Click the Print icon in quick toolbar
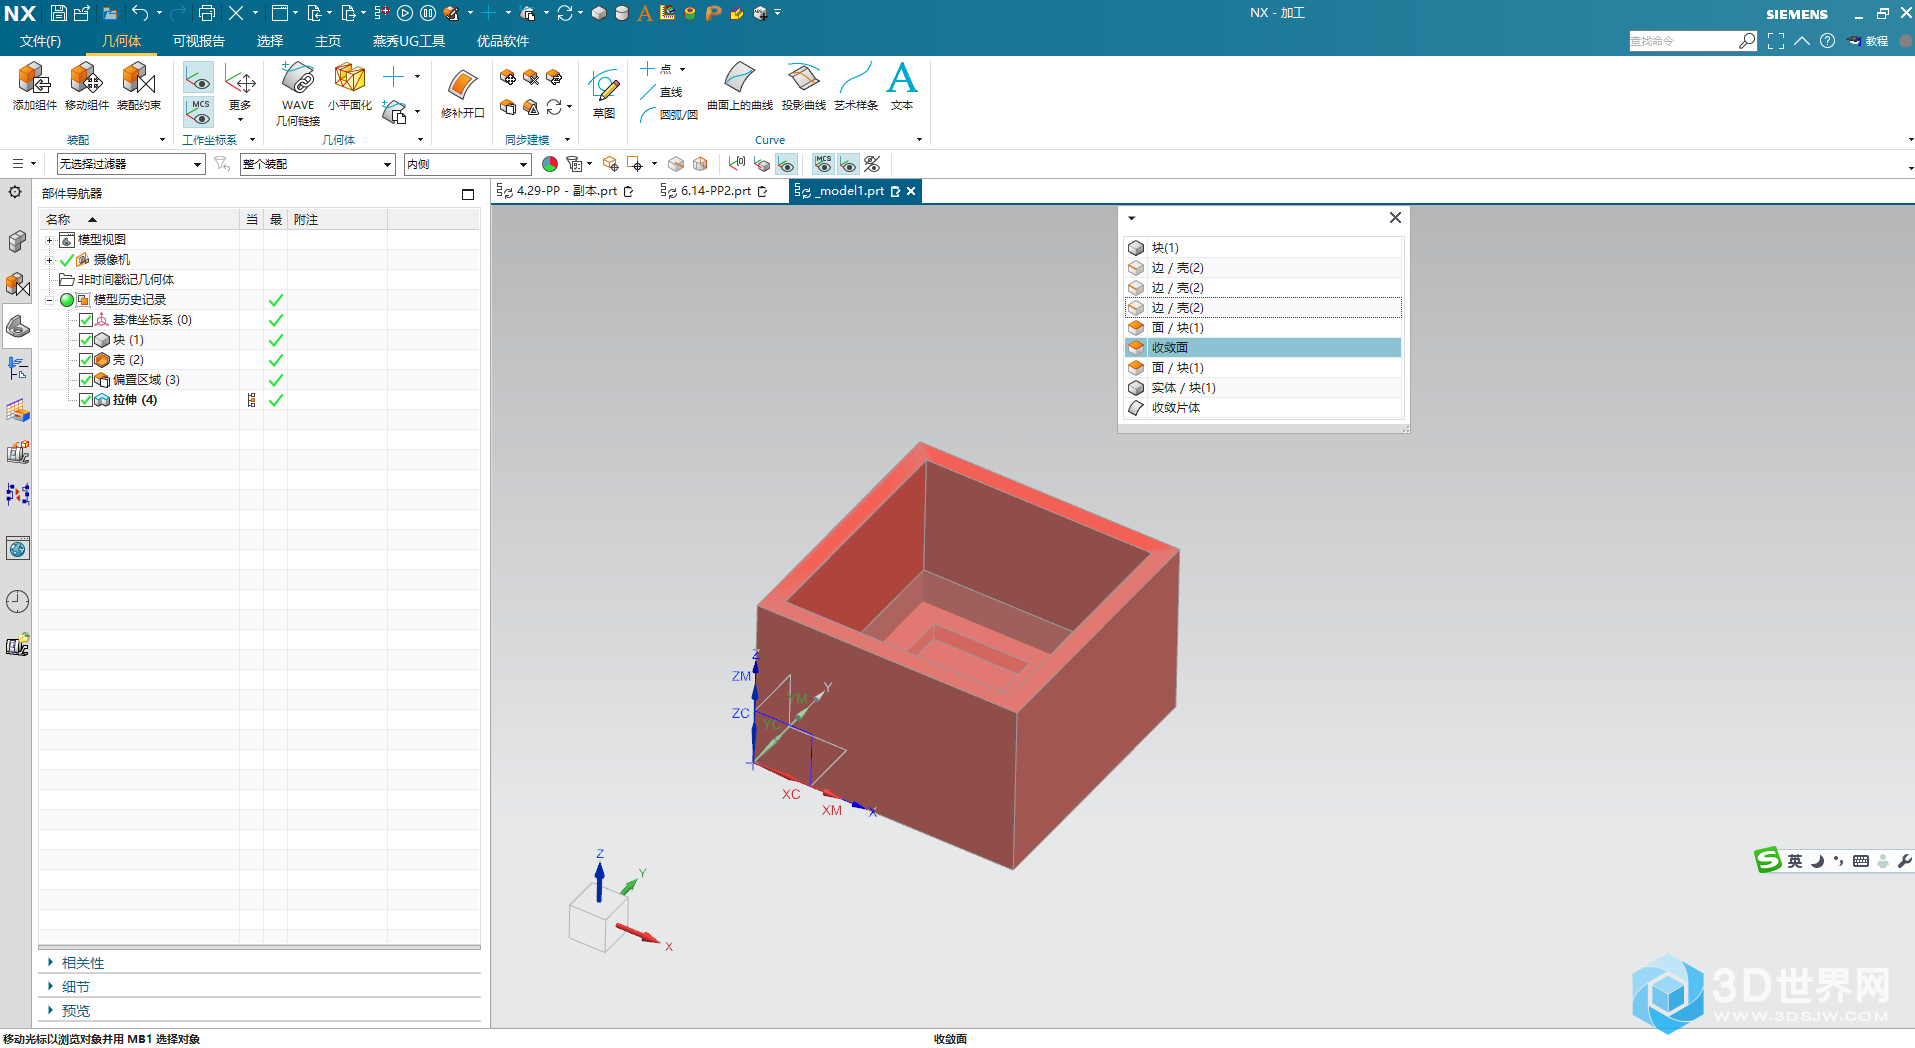 click(x=207, y=13)
